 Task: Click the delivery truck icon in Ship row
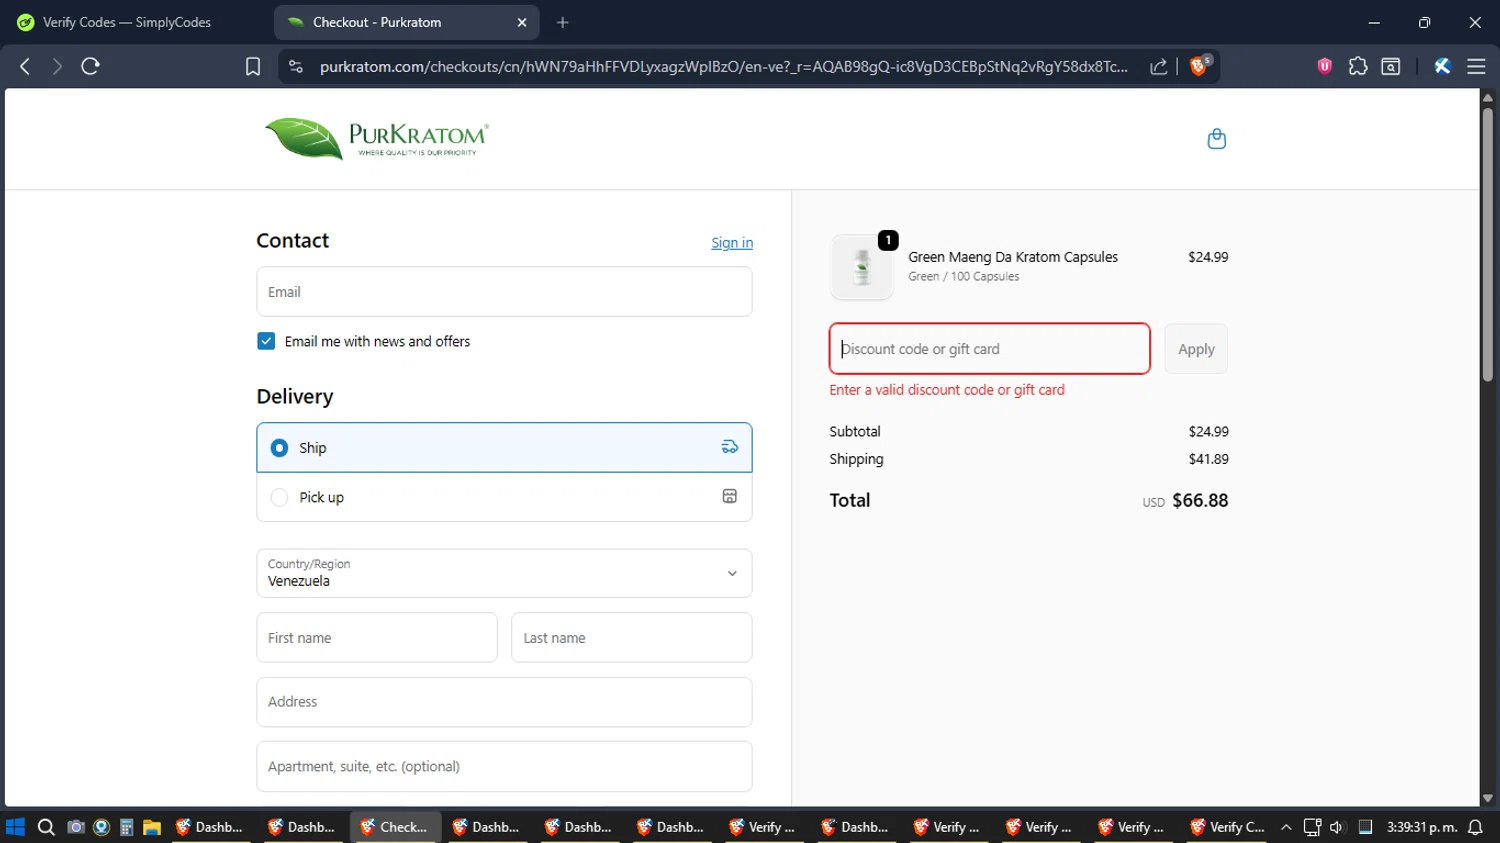(730, 447)
